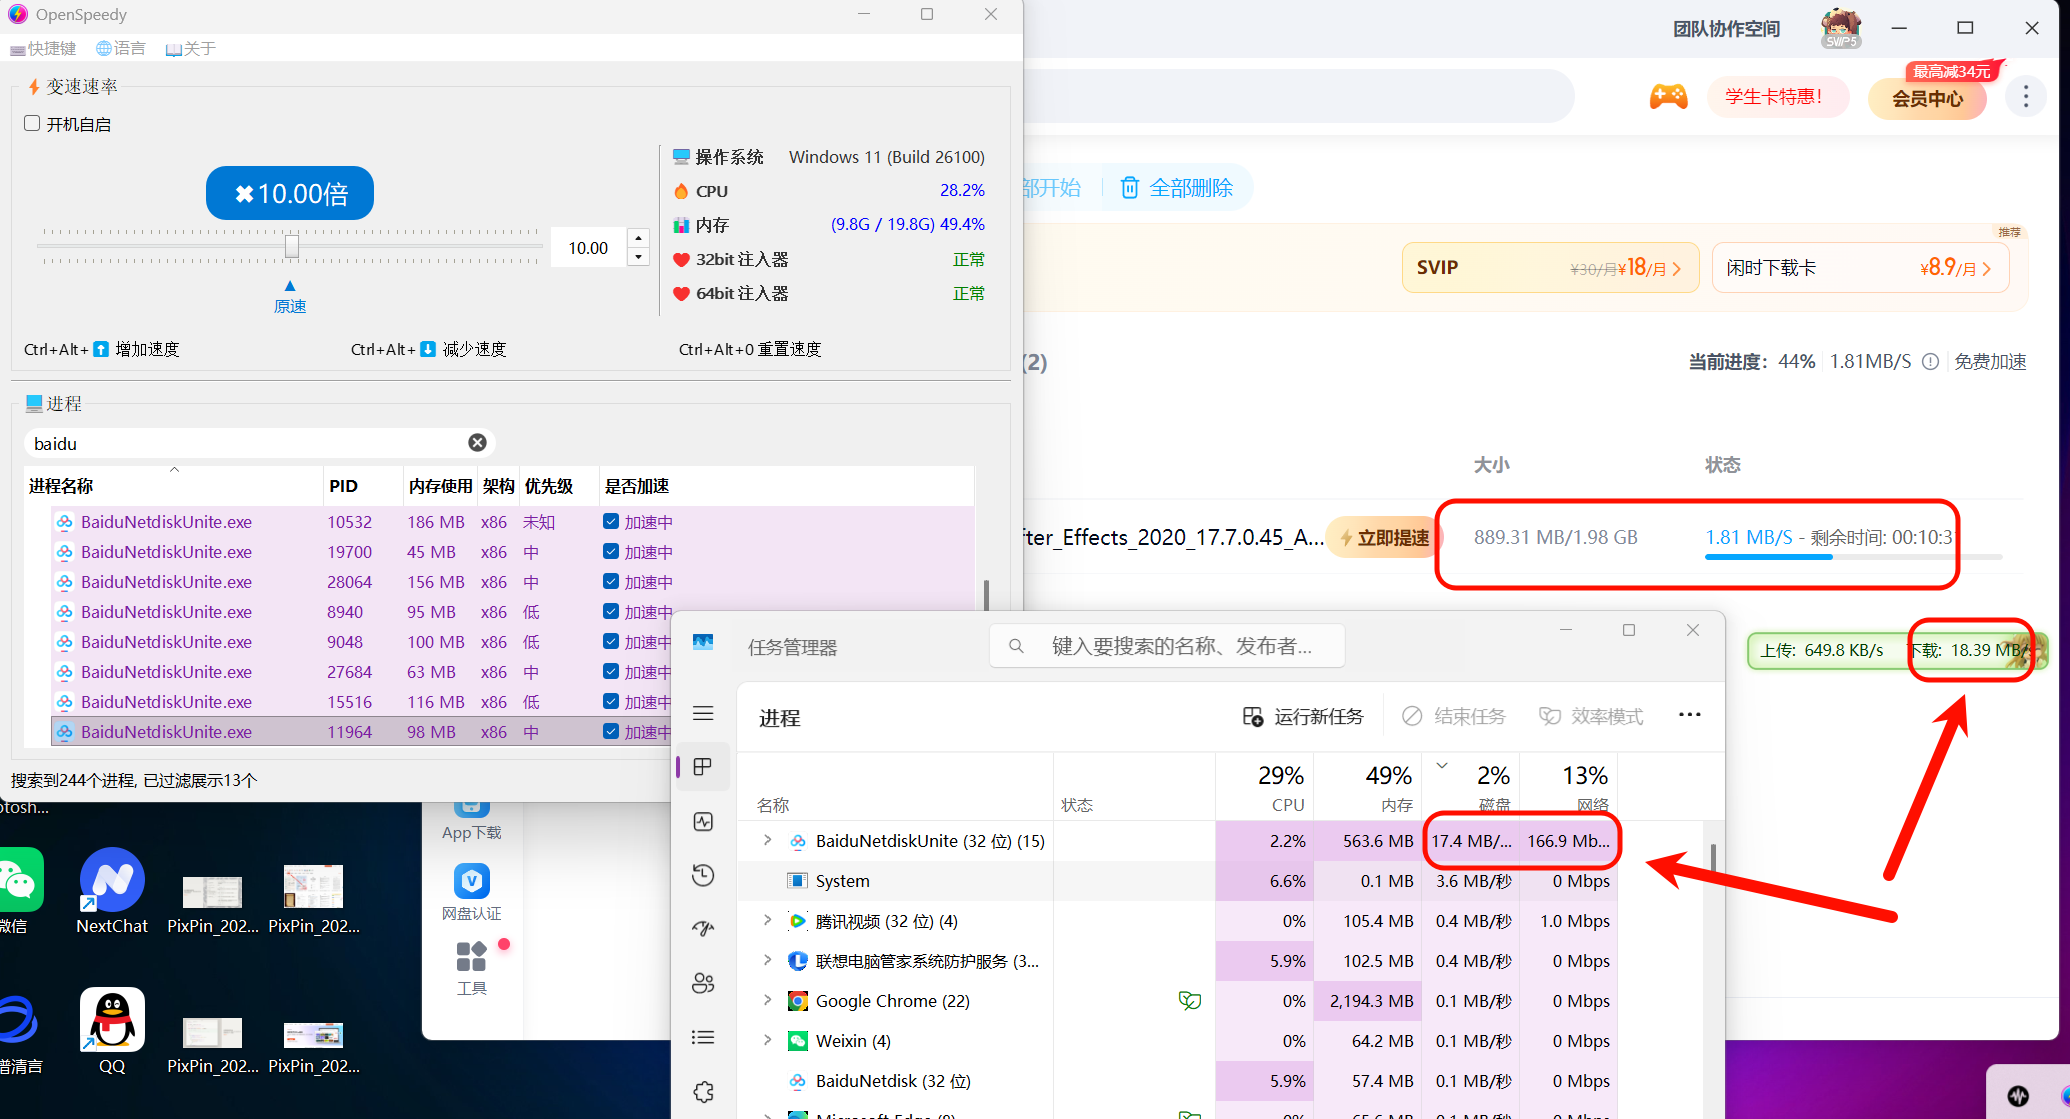Expand BaiduNetdiskUnite process group
Viewport: 2070px width, 1119px height.
tap(767, 841)
